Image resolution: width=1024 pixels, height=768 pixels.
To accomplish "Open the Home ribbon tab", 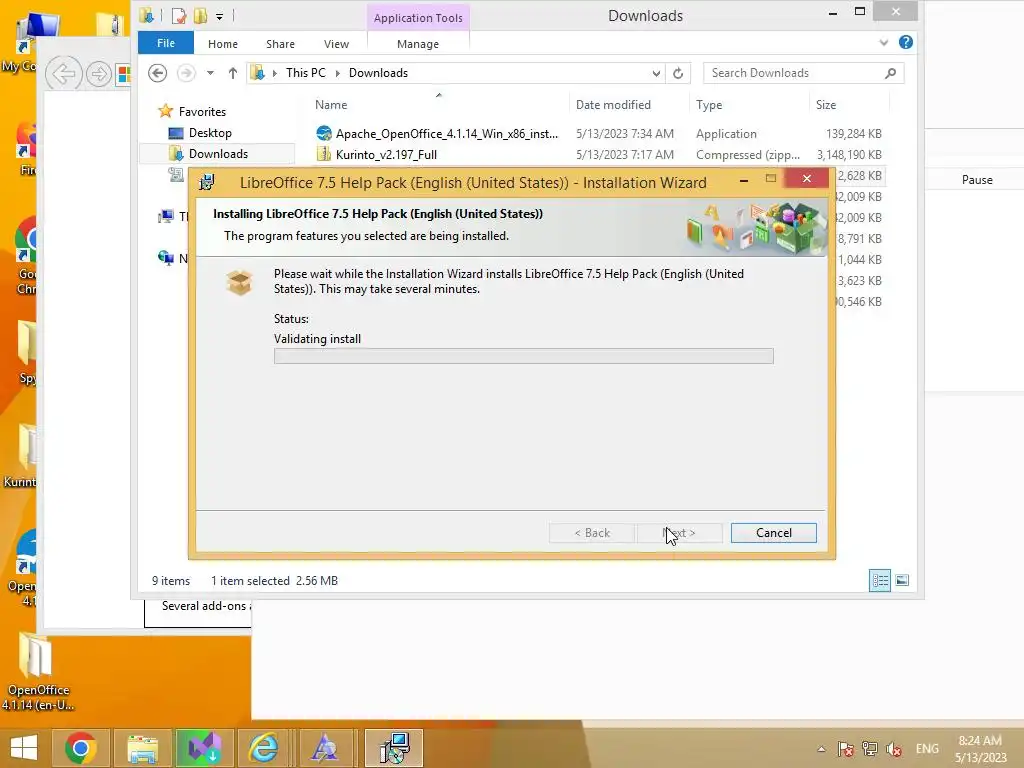I will tap(223, 44).
